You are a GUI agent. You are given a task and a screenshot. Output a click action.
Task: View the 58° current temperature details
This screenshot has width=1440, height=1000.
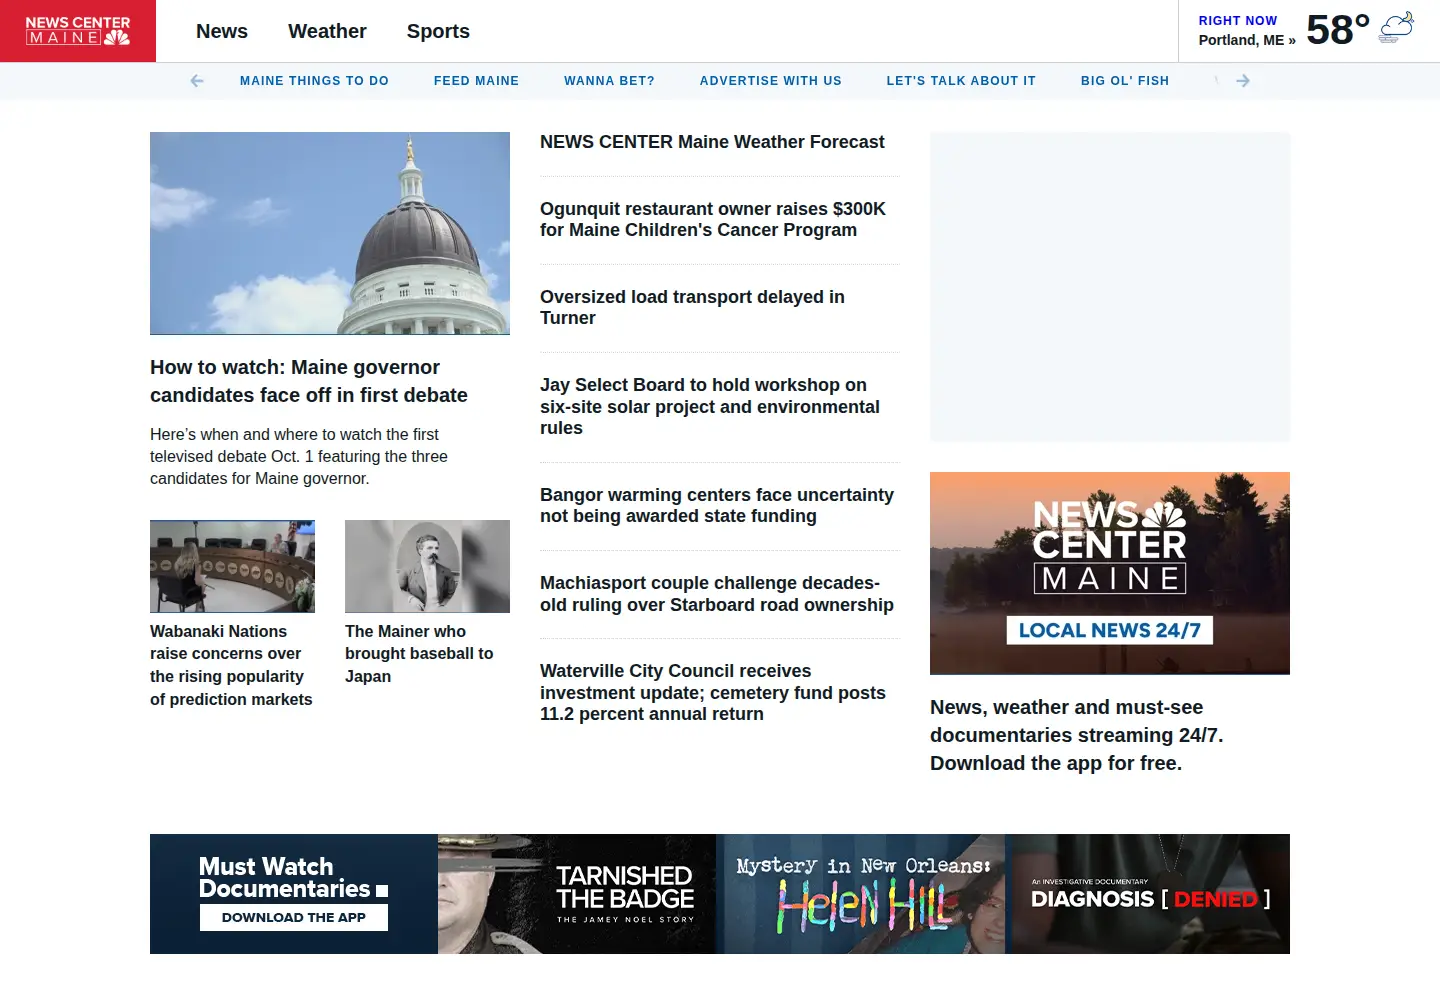(x=1338, y=30)
